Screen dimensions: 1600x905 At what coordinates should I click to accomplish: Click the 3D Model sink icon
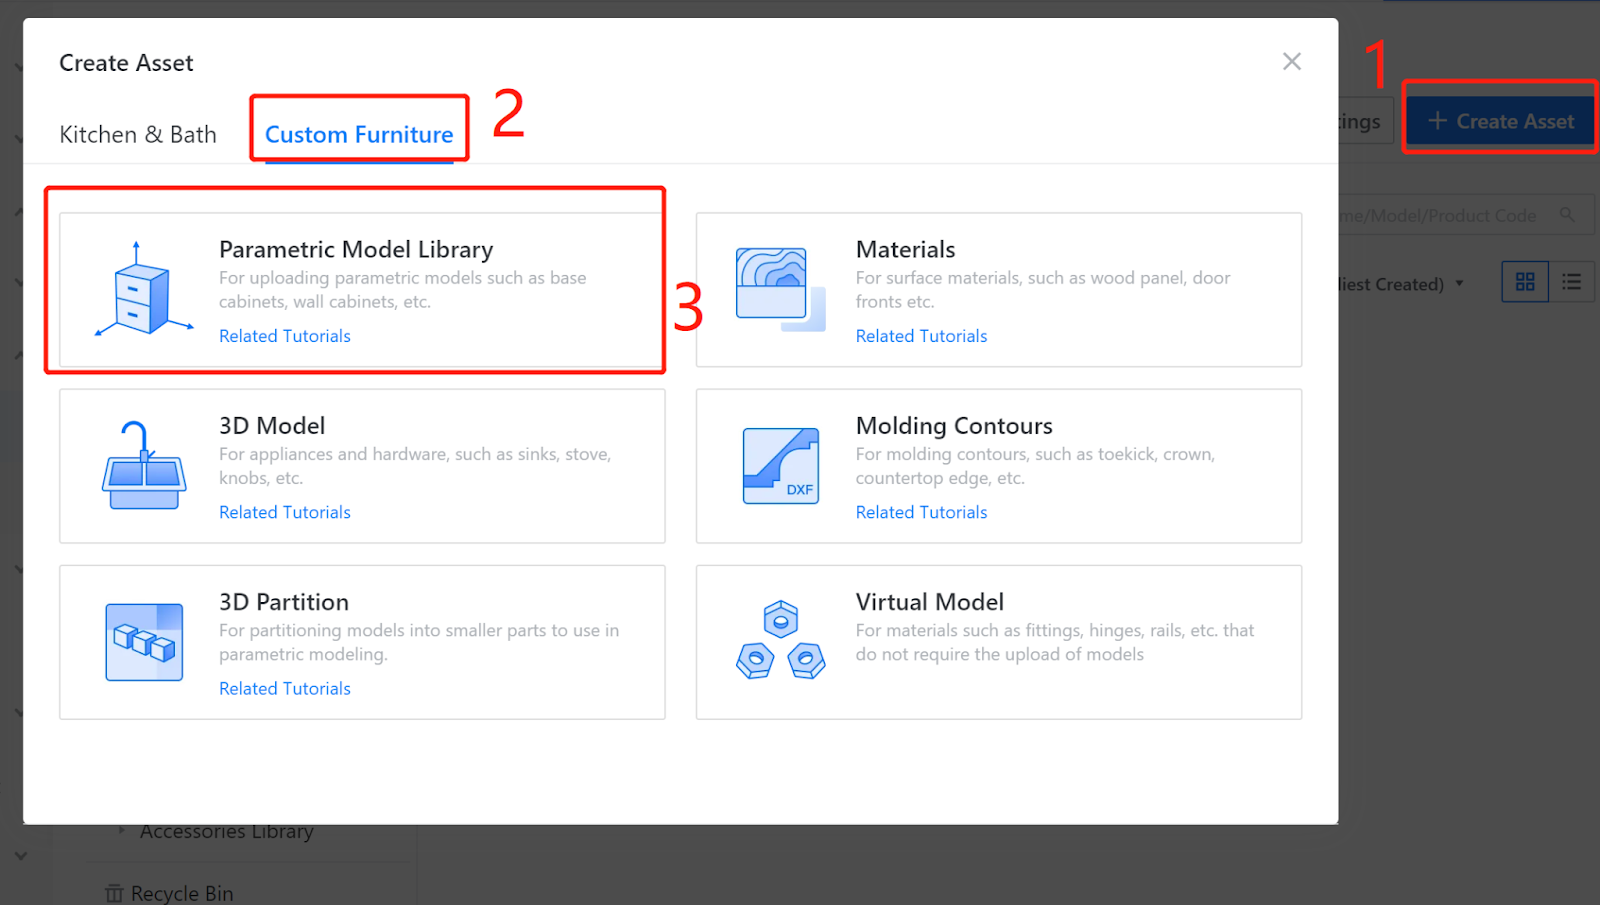tap(144, 465)
